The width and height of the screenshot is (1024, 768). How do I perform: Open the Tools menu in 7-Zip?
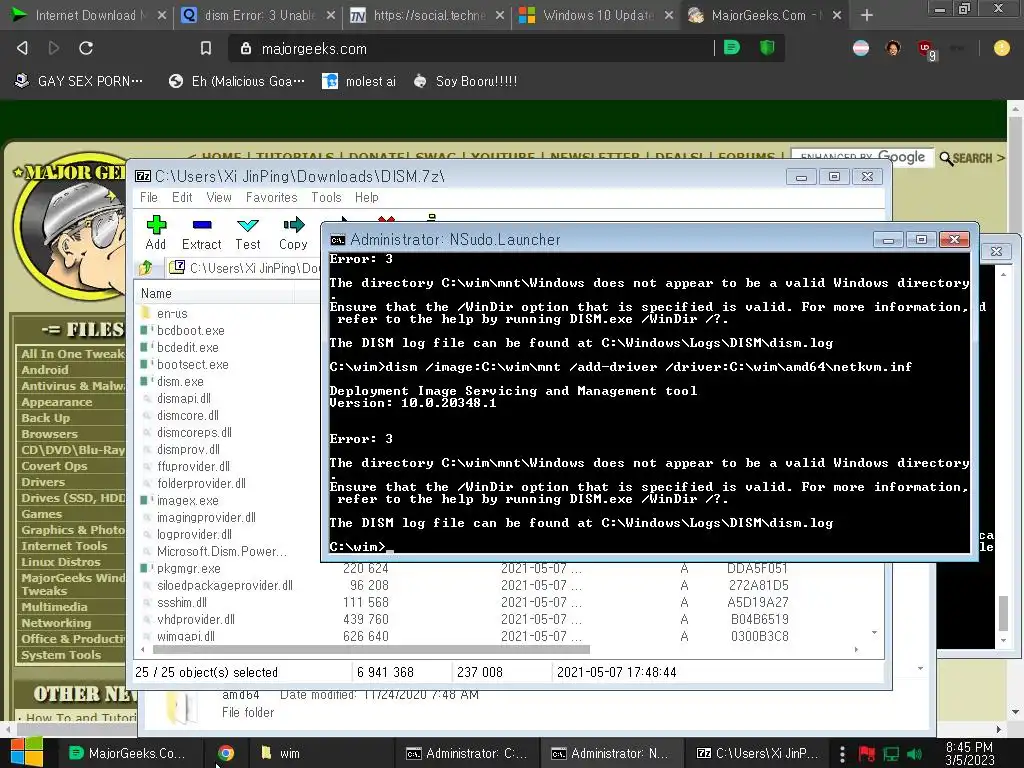[x=326, y=197]
